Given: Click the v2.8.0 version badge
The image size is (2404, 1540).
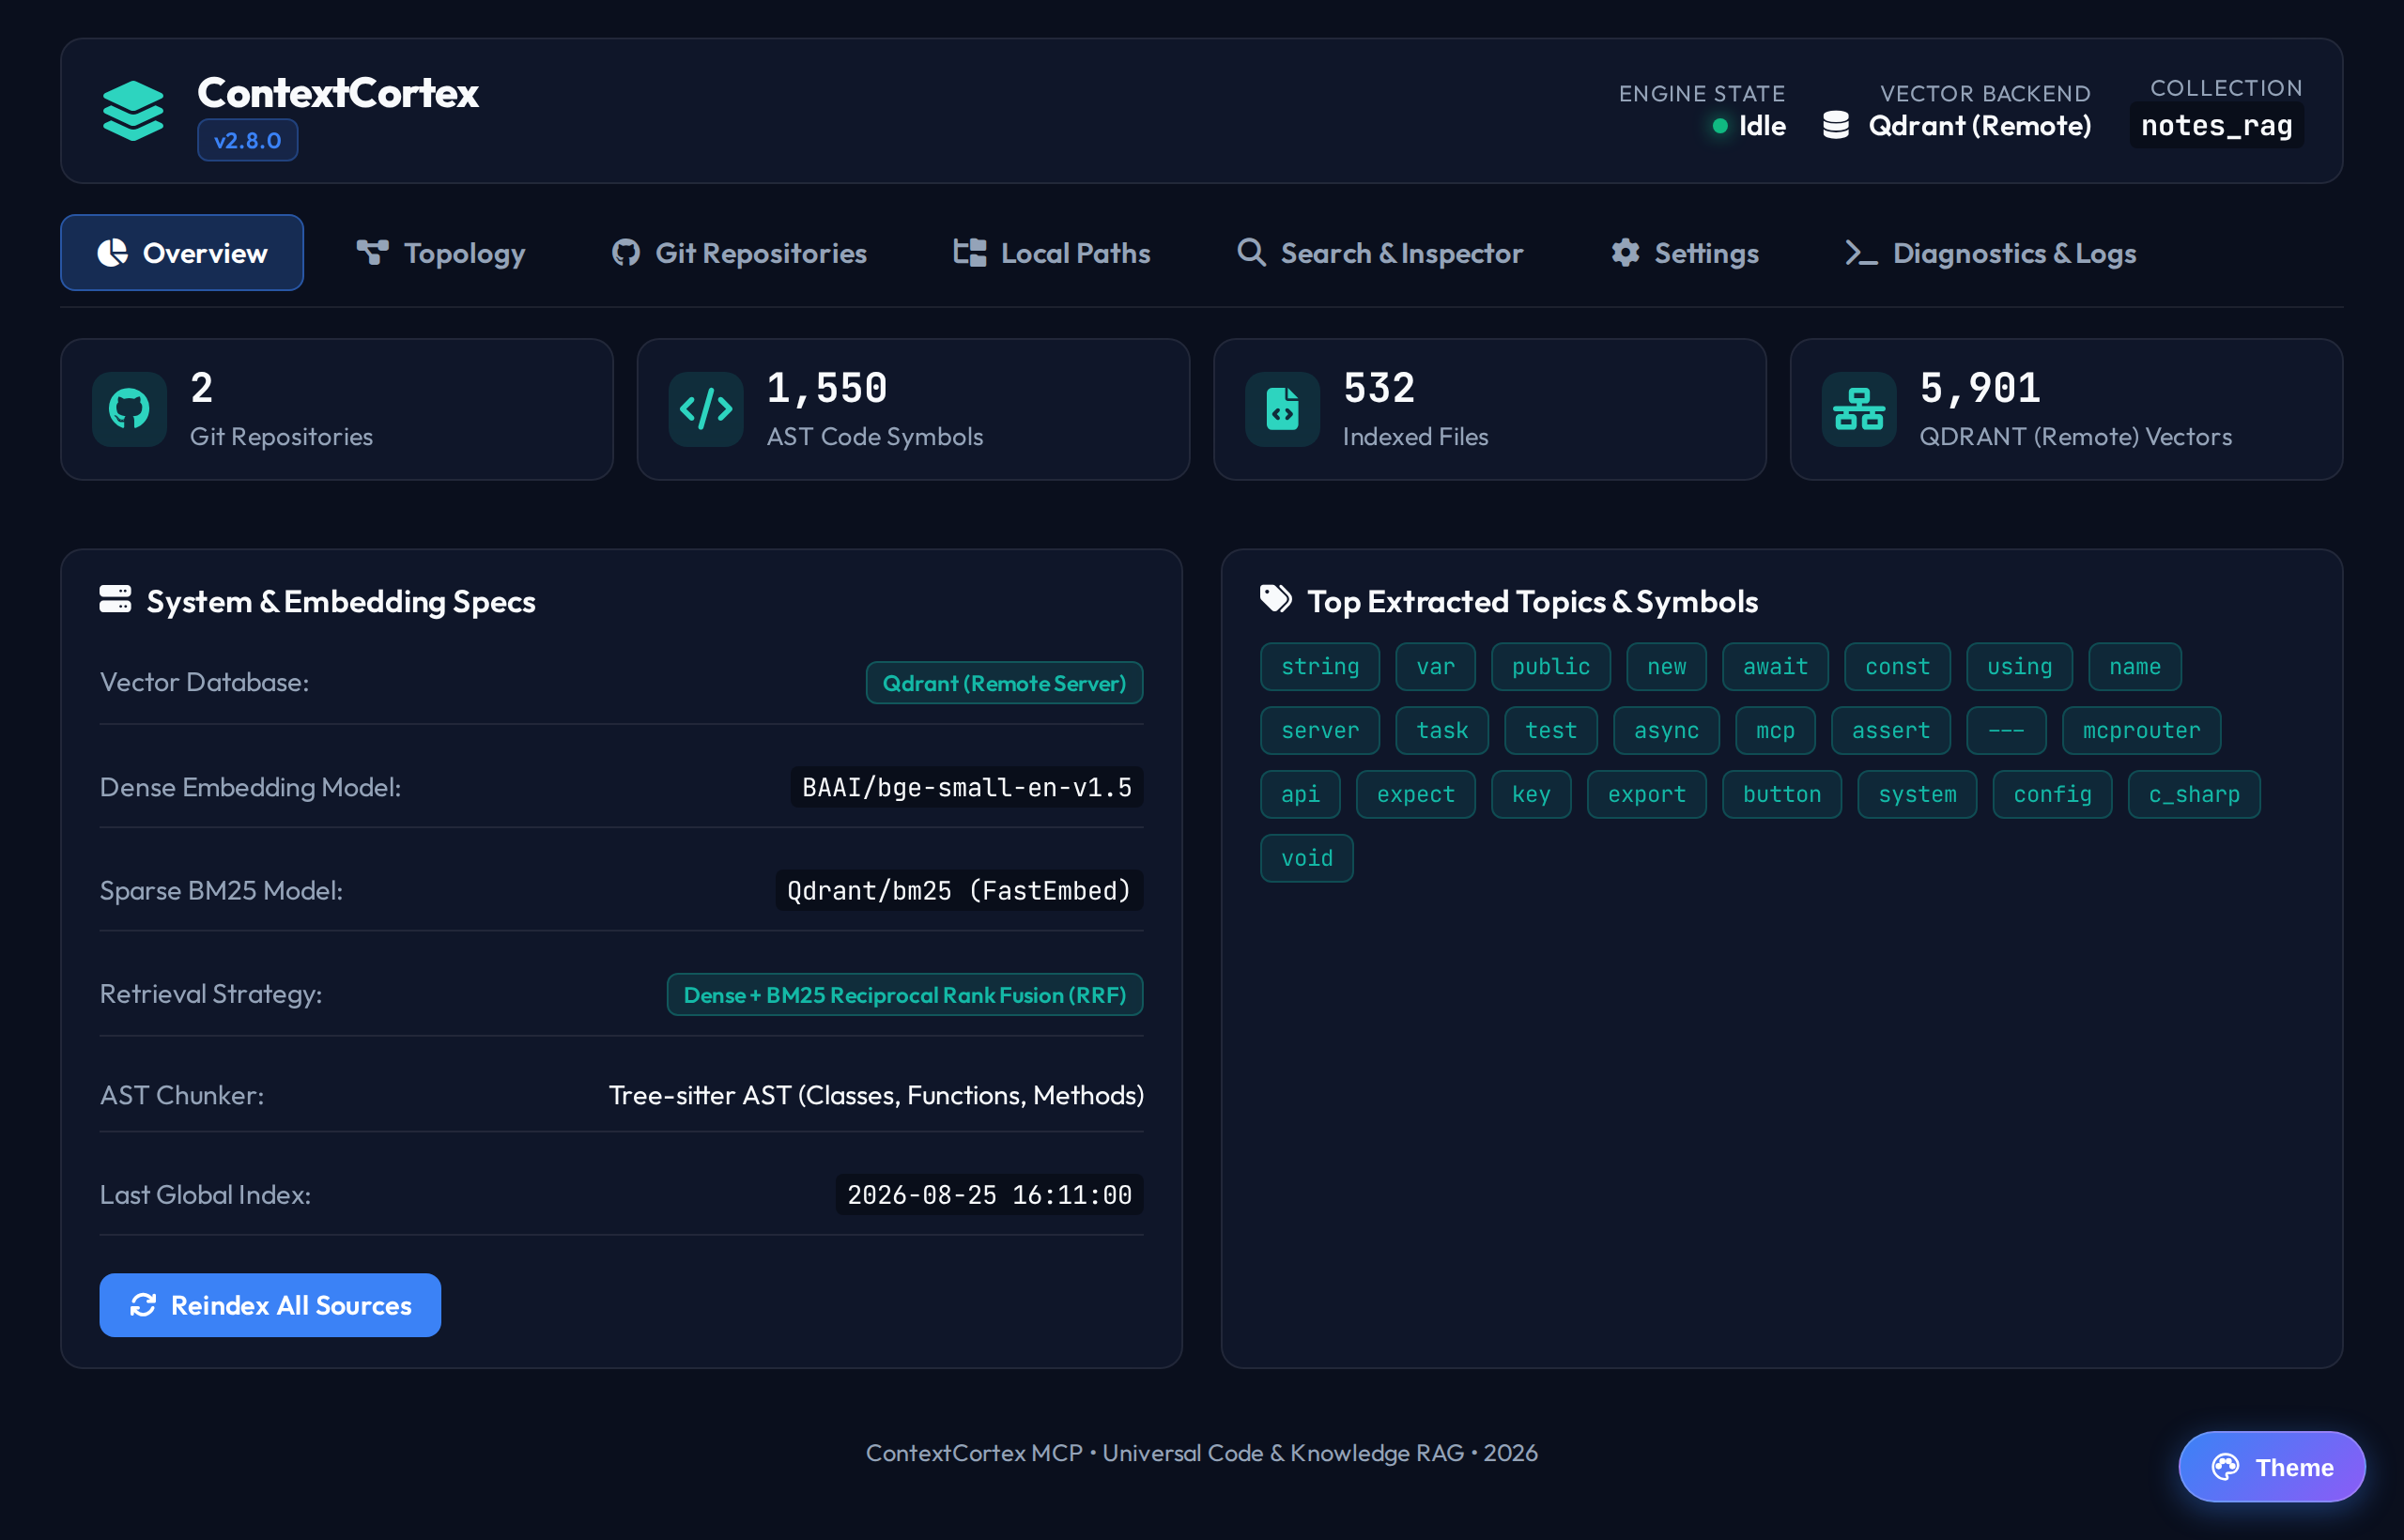Looking at the screenshot, I should [x=247, y=140].
